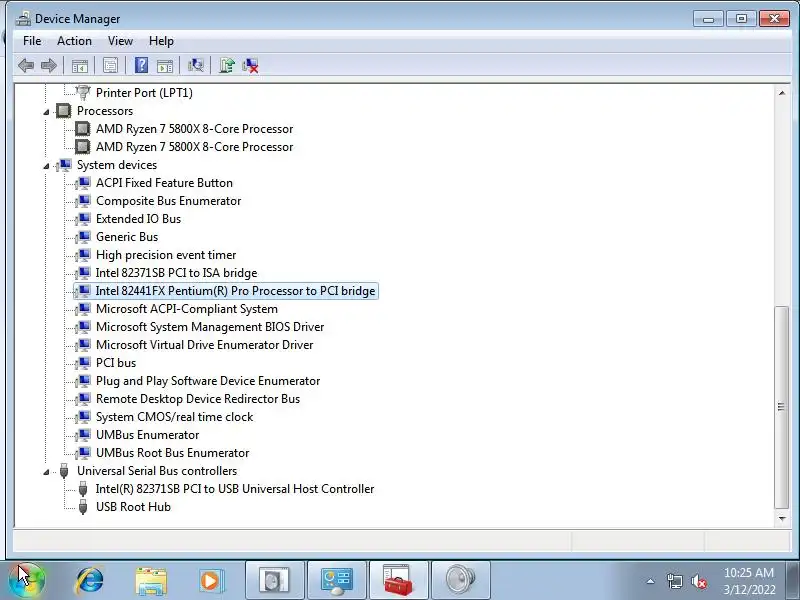This screenshot has width=800, height=600.
Task: Click the Printer Port (LPT1) icon
Action: [83, 92]
